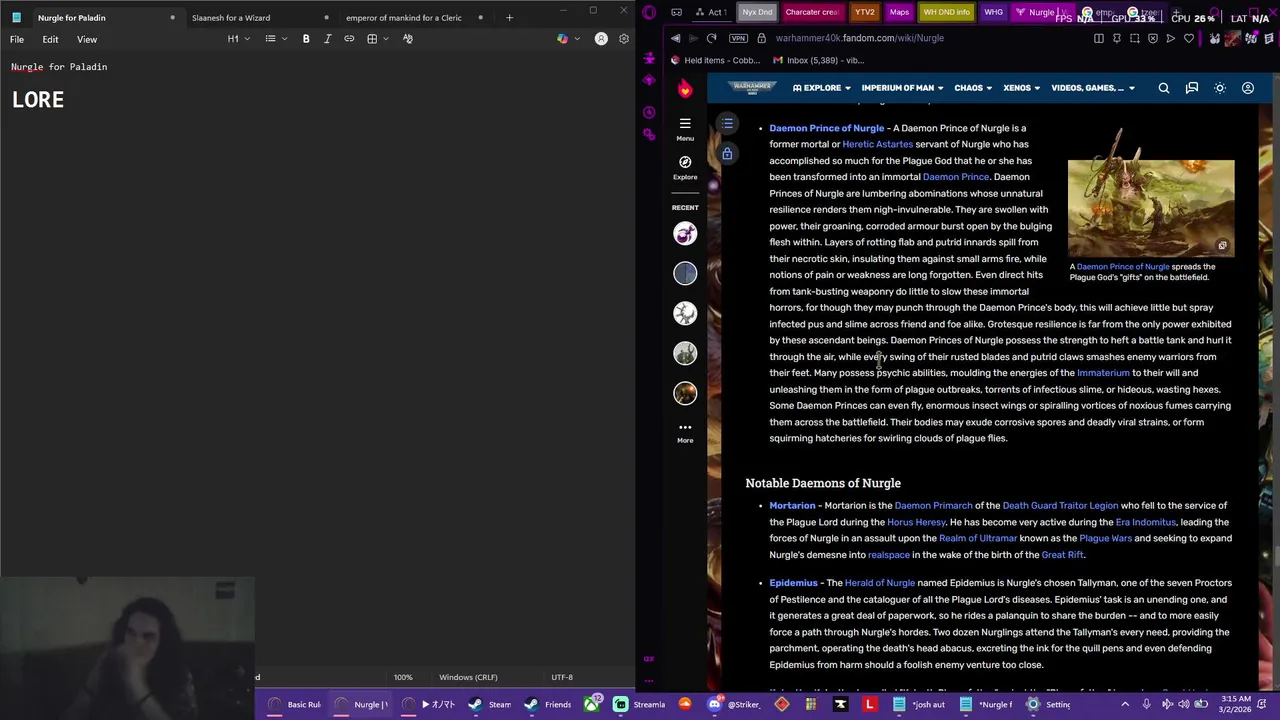Follow the Immaterium link
1280x720 pixels.
click(1103, 373)
